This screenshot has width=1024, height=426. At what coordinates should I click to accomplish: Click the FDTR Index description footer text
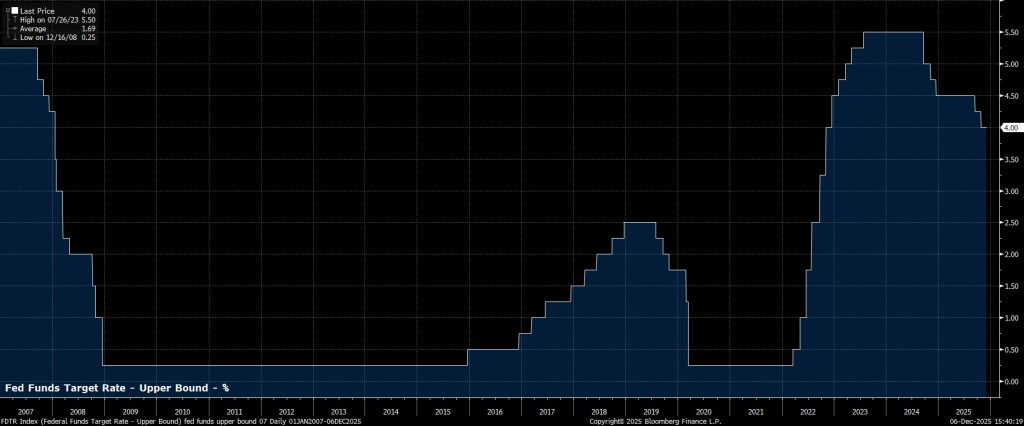[180, 421]
